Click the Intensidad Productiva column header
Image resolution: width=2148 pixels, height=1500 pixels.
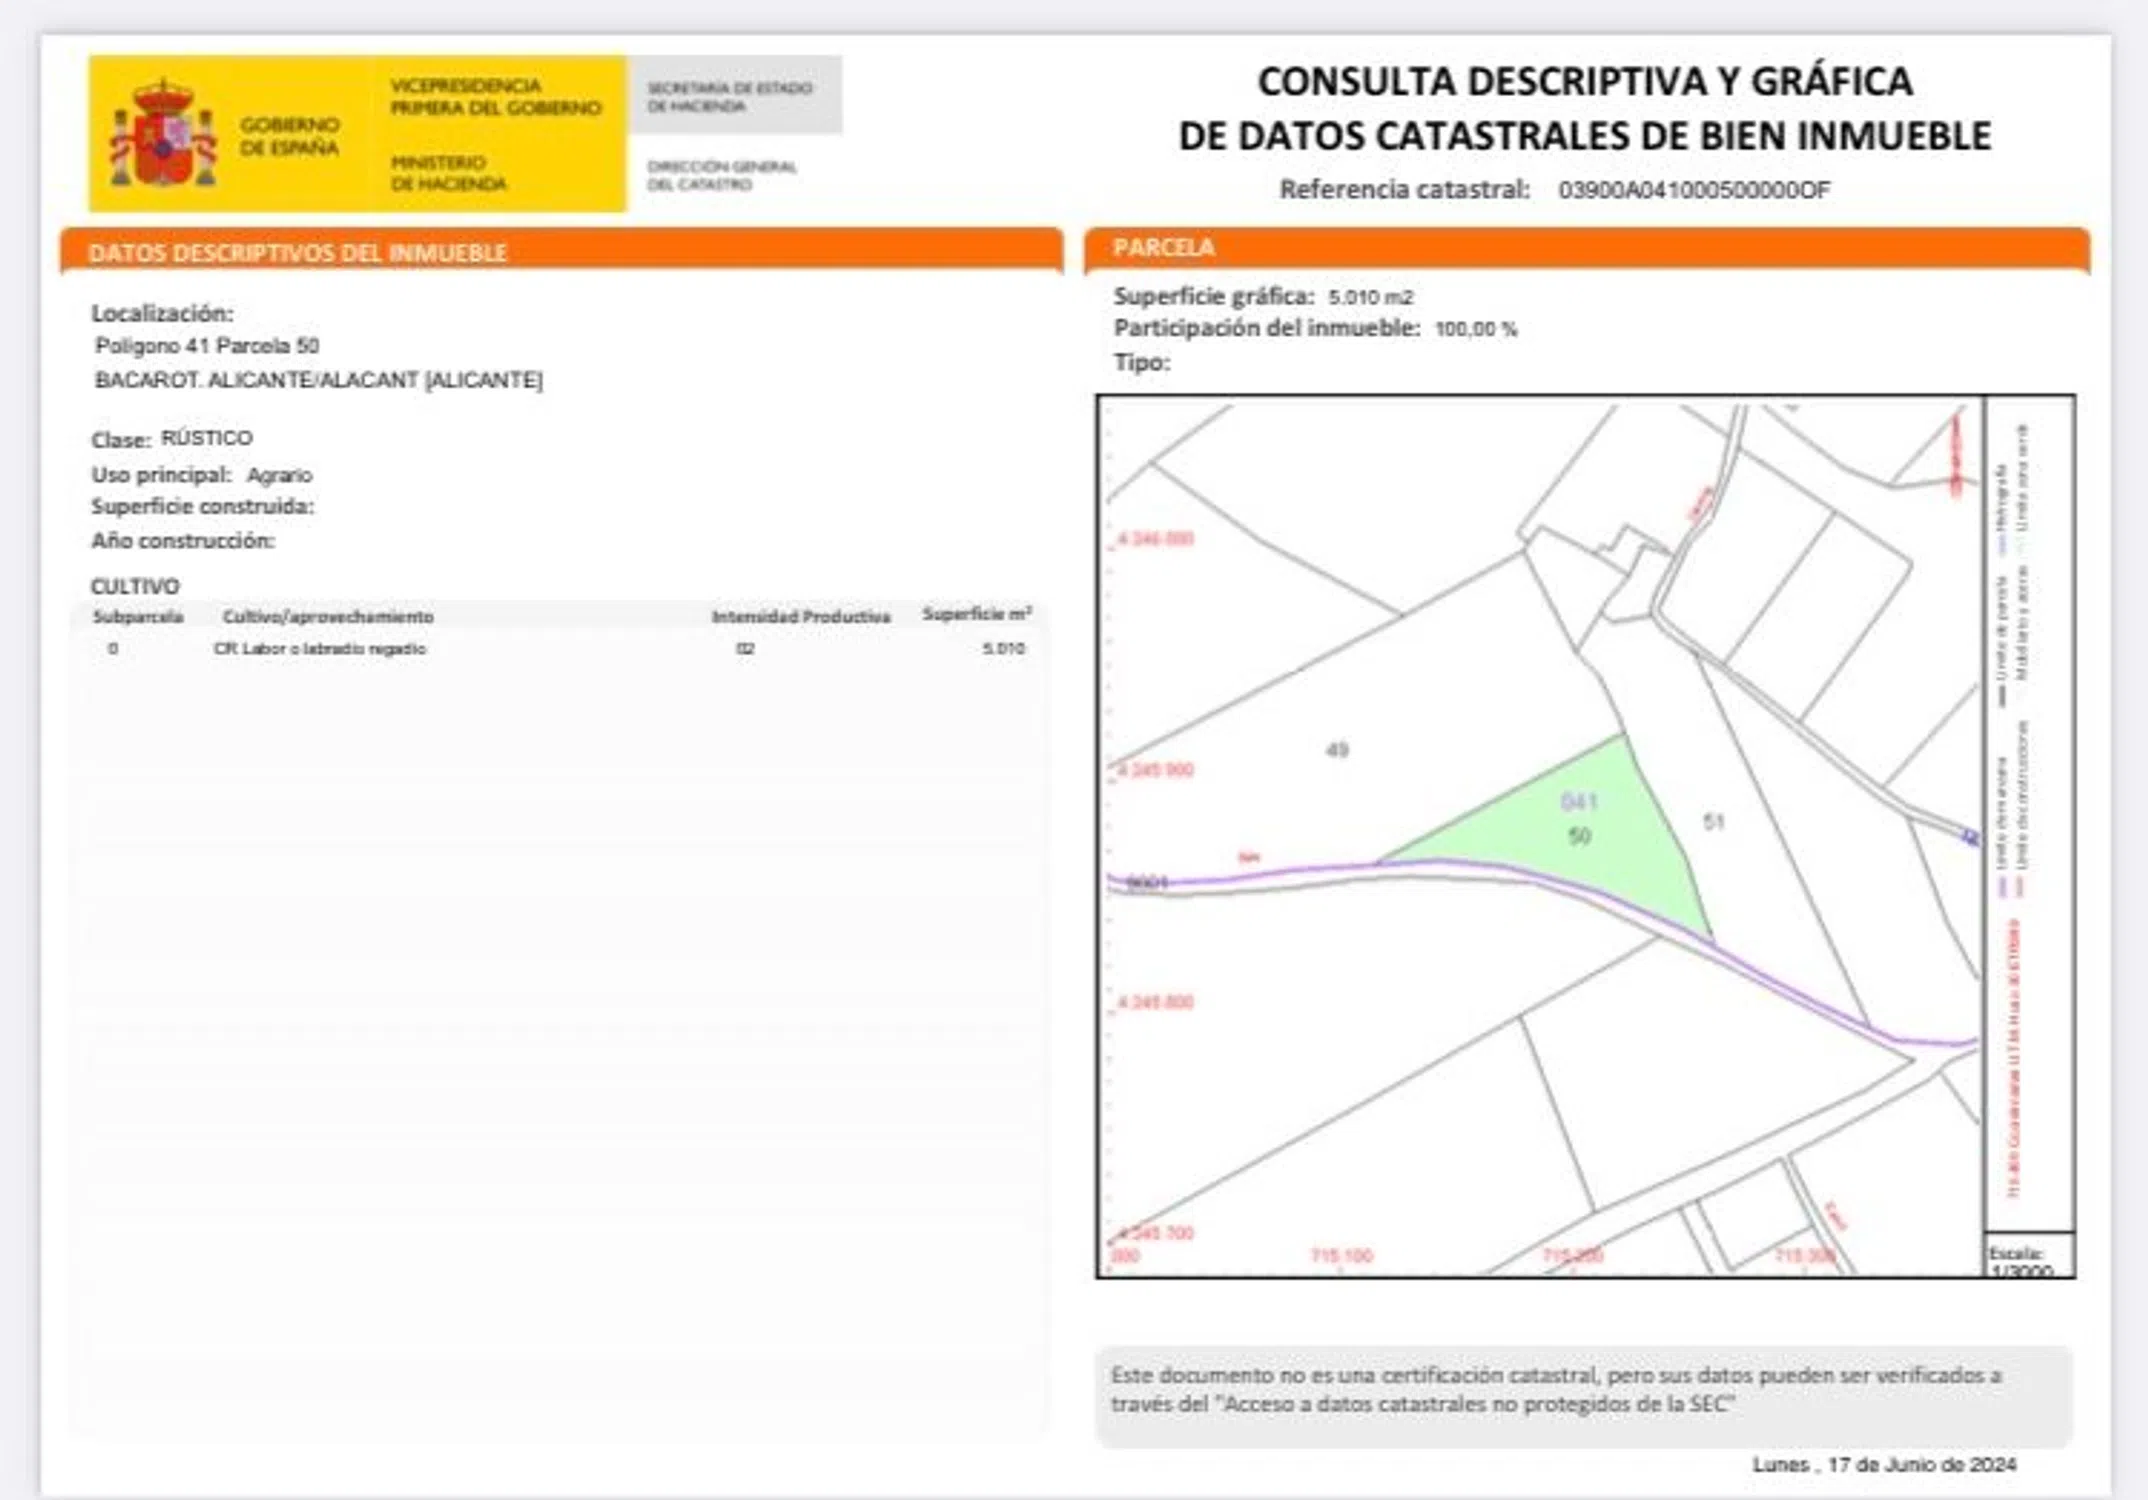[800, 617]
